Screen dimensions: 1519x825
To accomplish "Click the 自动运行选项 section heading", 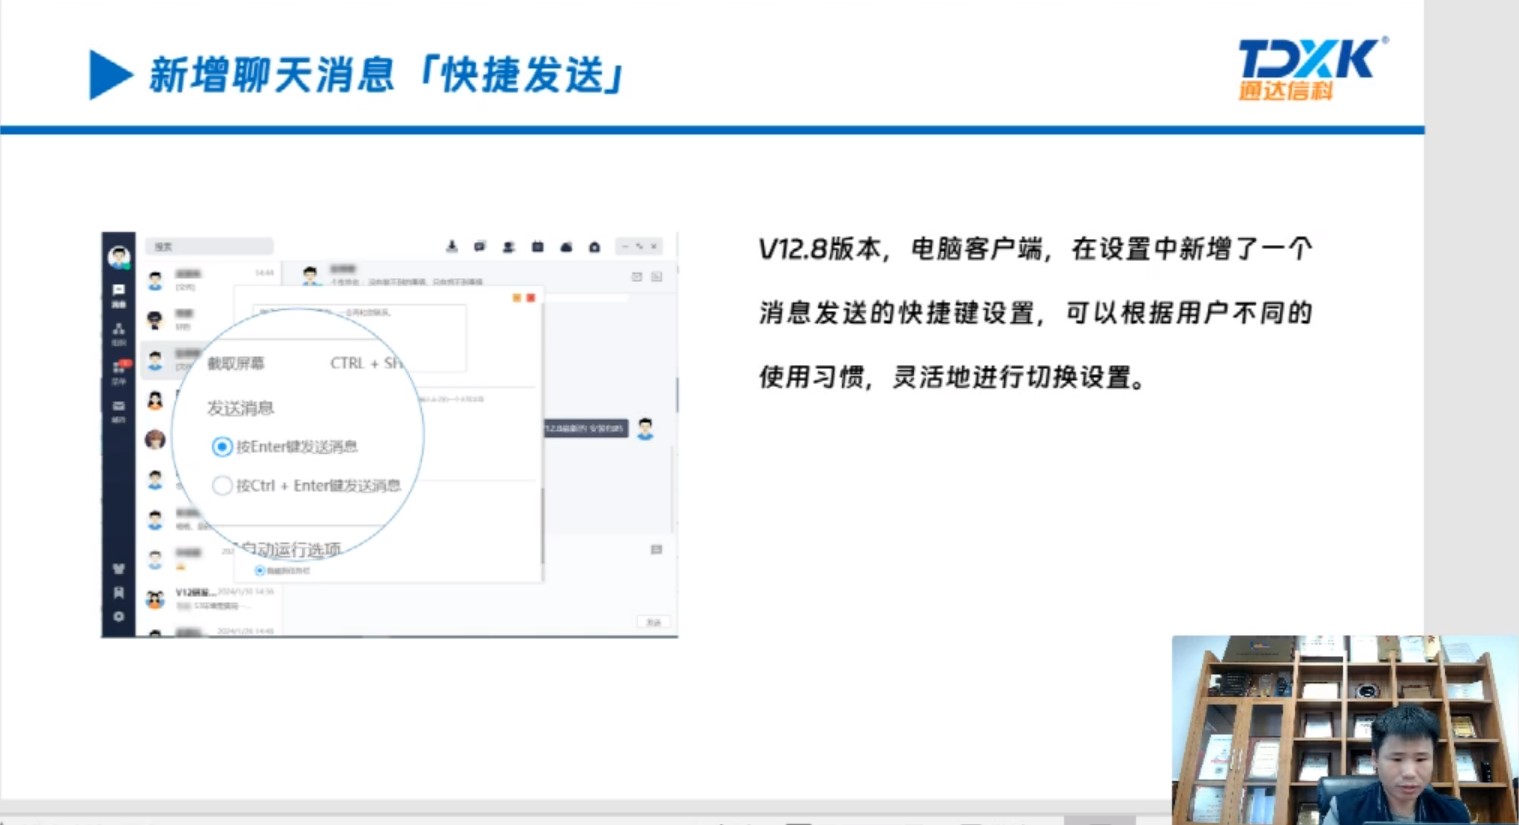I will point(291,550).
